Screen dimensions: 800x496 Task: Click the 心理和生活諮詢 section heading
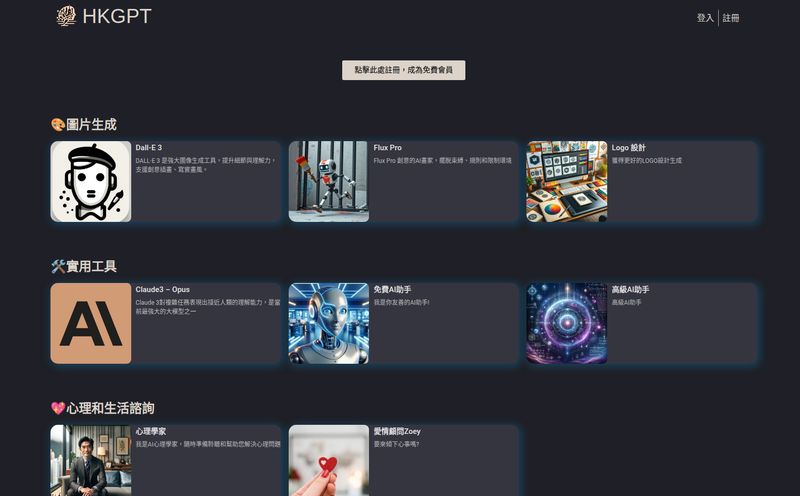point(110,408)
